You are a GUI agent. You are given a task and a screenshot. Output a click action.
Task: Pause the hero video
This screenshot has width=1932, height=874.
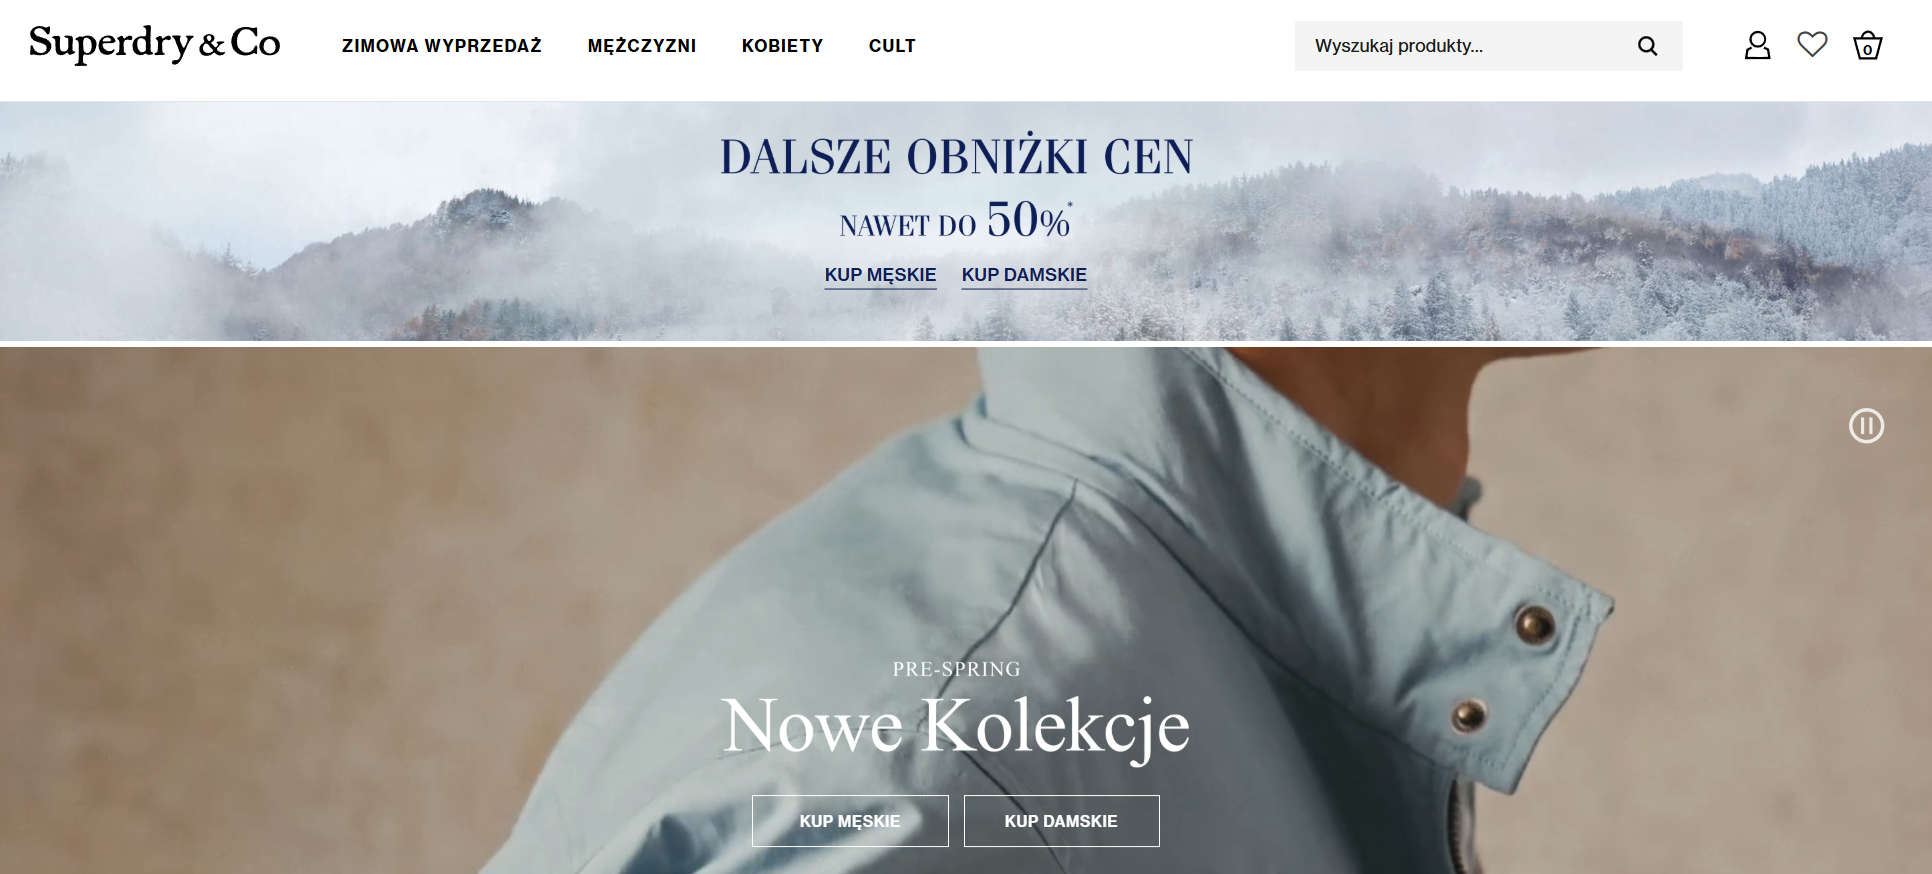[1866, 426]
